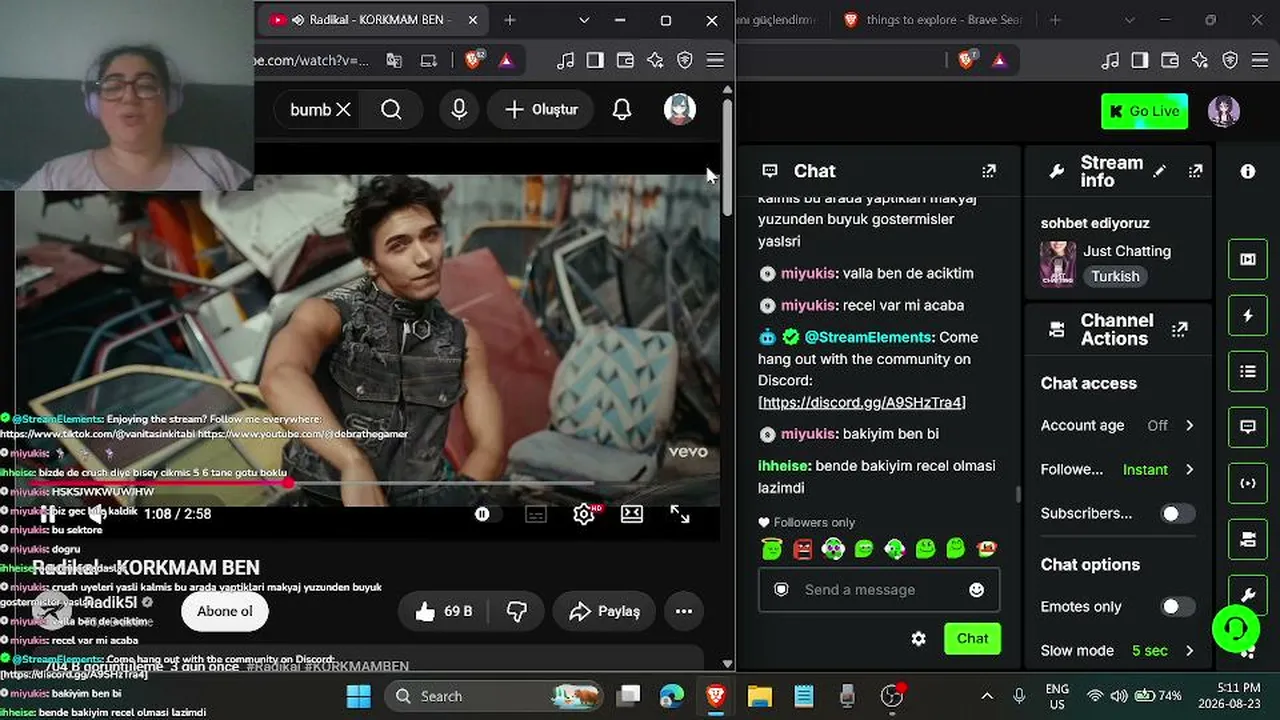The height and width of the screenshot is (720, 1280).
Task: Open the tab list dropdown in the Kick window
Action: click(x=1129, y=20)
